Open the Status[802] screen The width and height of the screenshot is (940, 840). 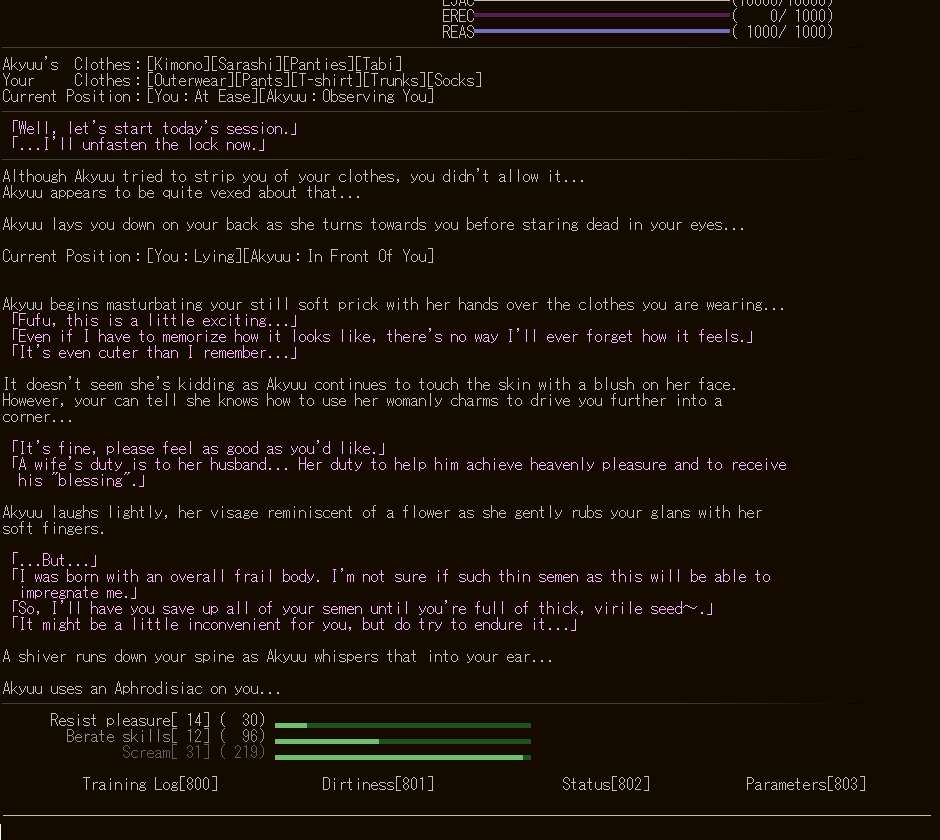[x=605, y=784]
